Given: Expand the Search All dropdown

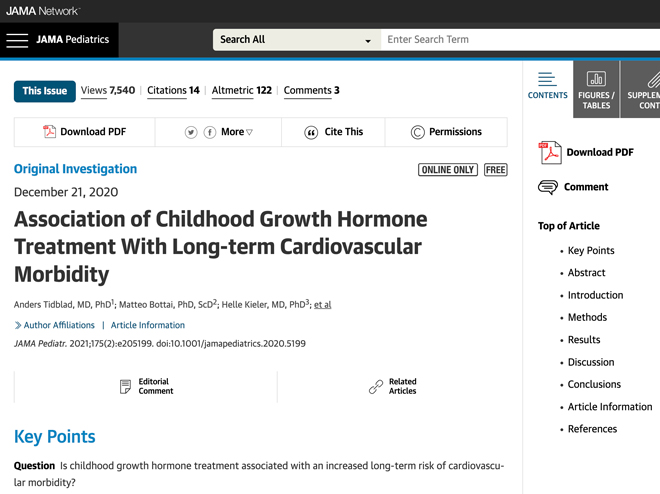Looking at the screenshot, I should 297,40.
